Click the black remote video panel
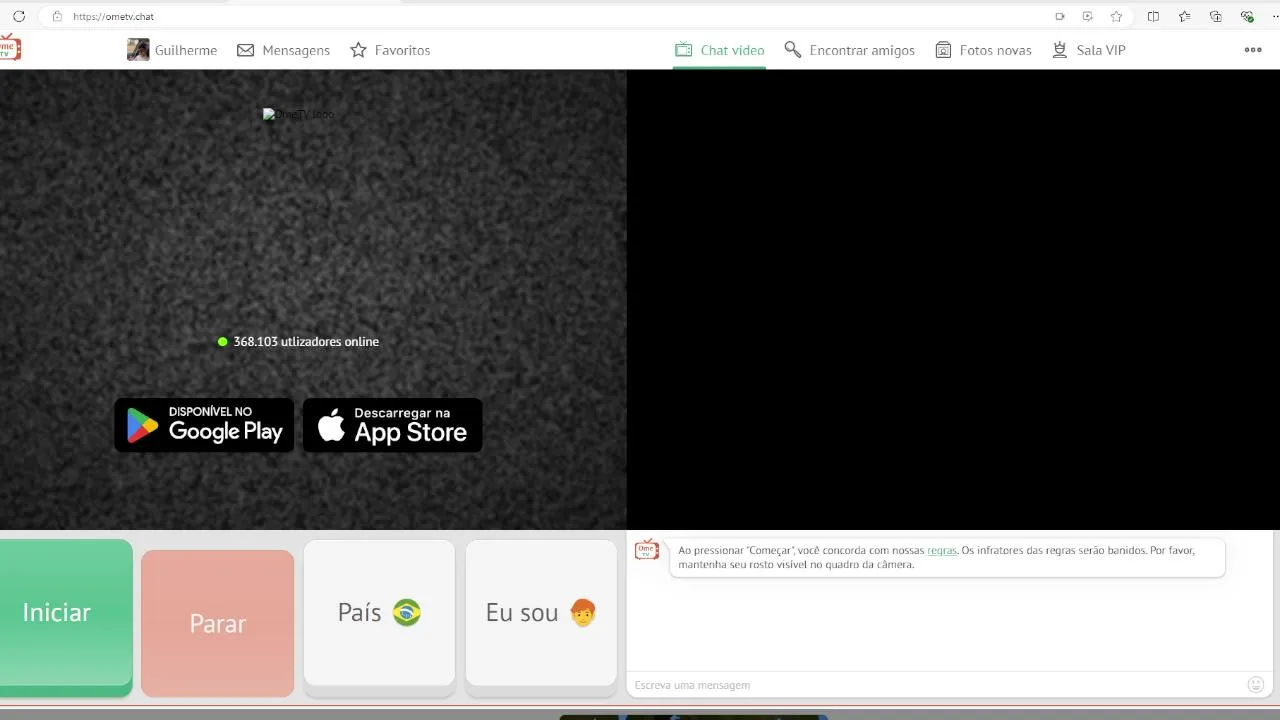The image size is (1280, 720). (x=953, y=300)
